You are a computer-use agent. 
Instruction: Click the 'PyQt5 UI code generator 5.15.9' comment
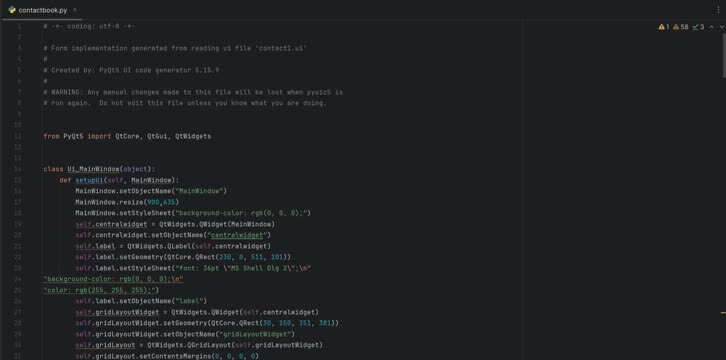131,70
